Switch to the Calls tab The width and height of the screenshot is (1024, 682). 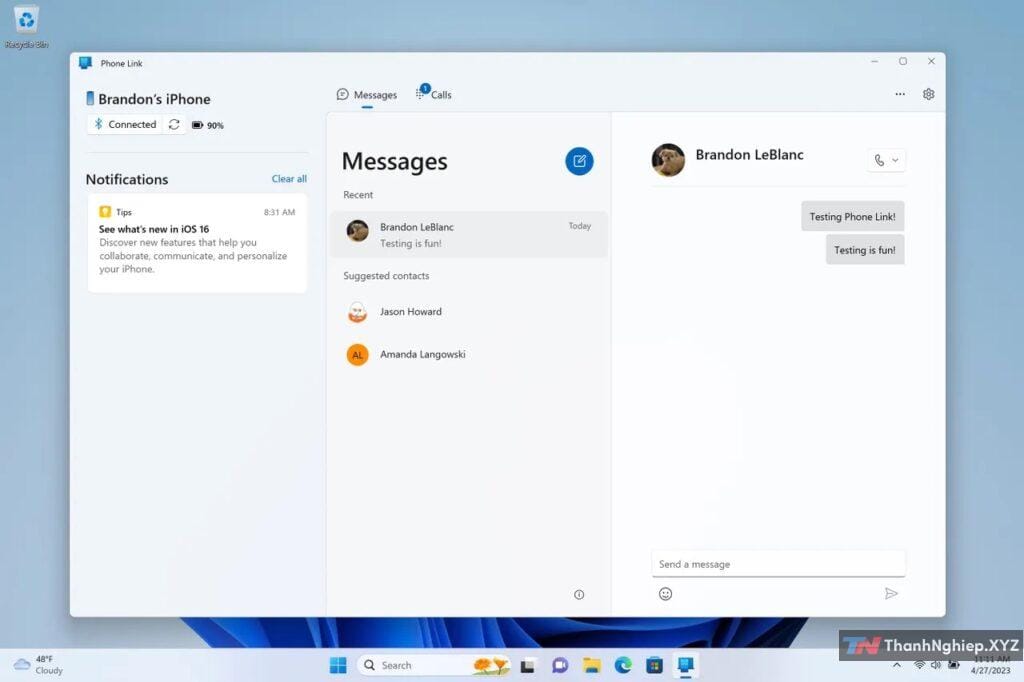click(434, 95)
